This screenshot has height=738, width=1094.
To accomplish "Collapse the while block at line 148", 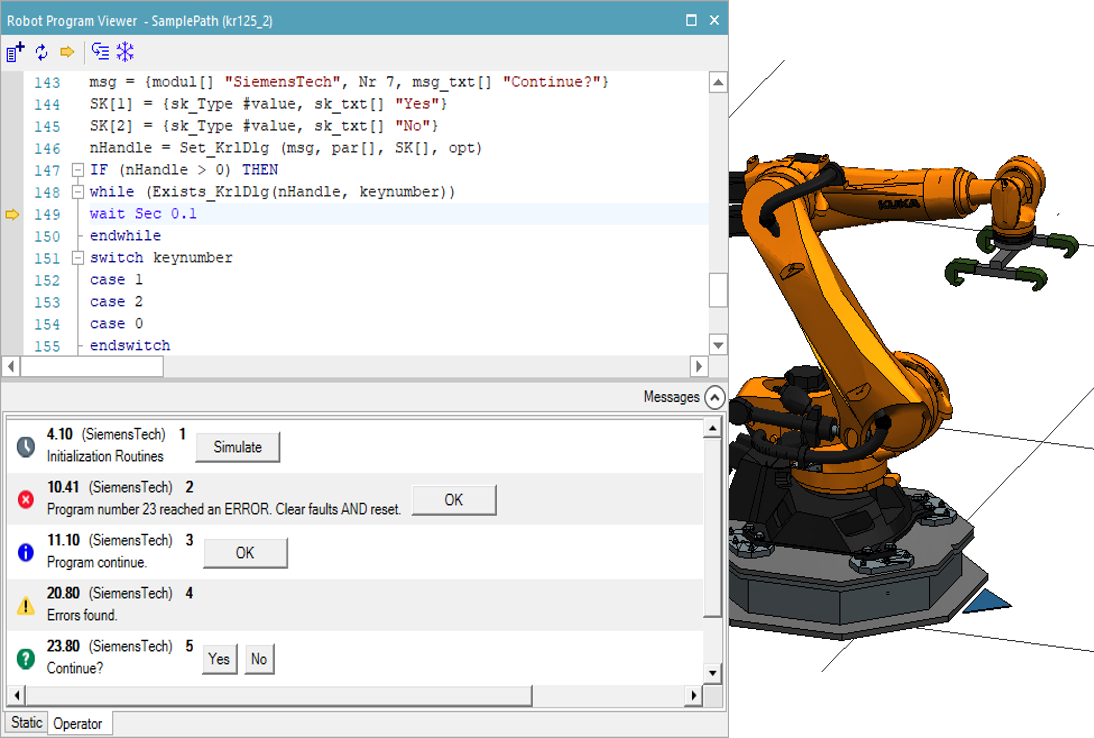I will point(78,192).
